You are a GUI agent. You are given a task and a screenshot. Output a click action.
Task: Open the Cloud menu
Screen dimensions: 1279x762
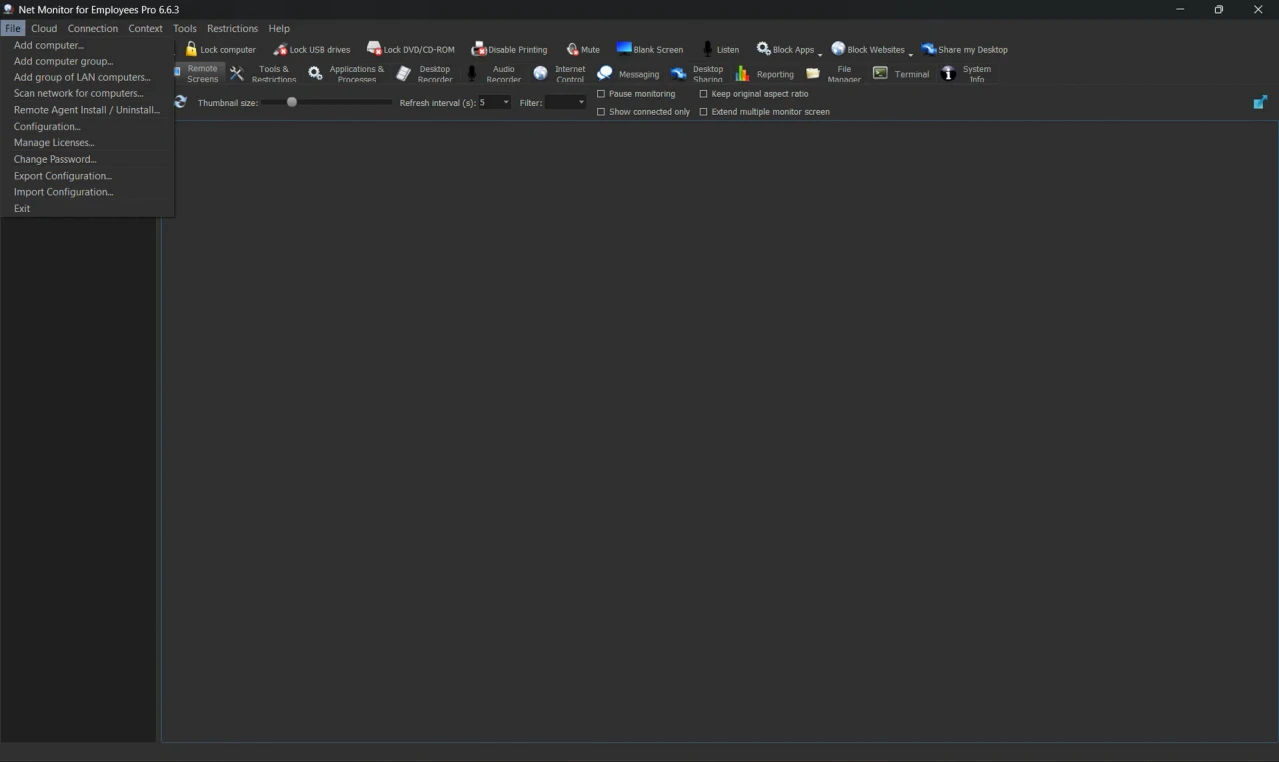[44, 28]
